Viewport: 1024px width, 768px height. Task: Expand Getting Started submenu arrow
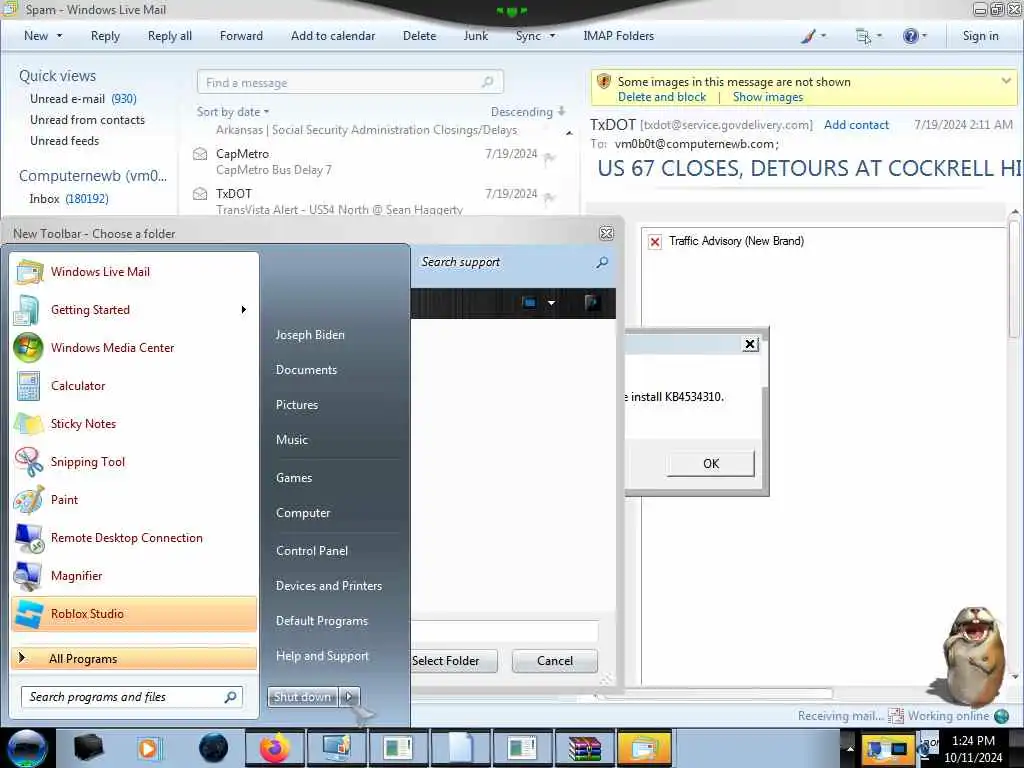(x=244, y=310)
